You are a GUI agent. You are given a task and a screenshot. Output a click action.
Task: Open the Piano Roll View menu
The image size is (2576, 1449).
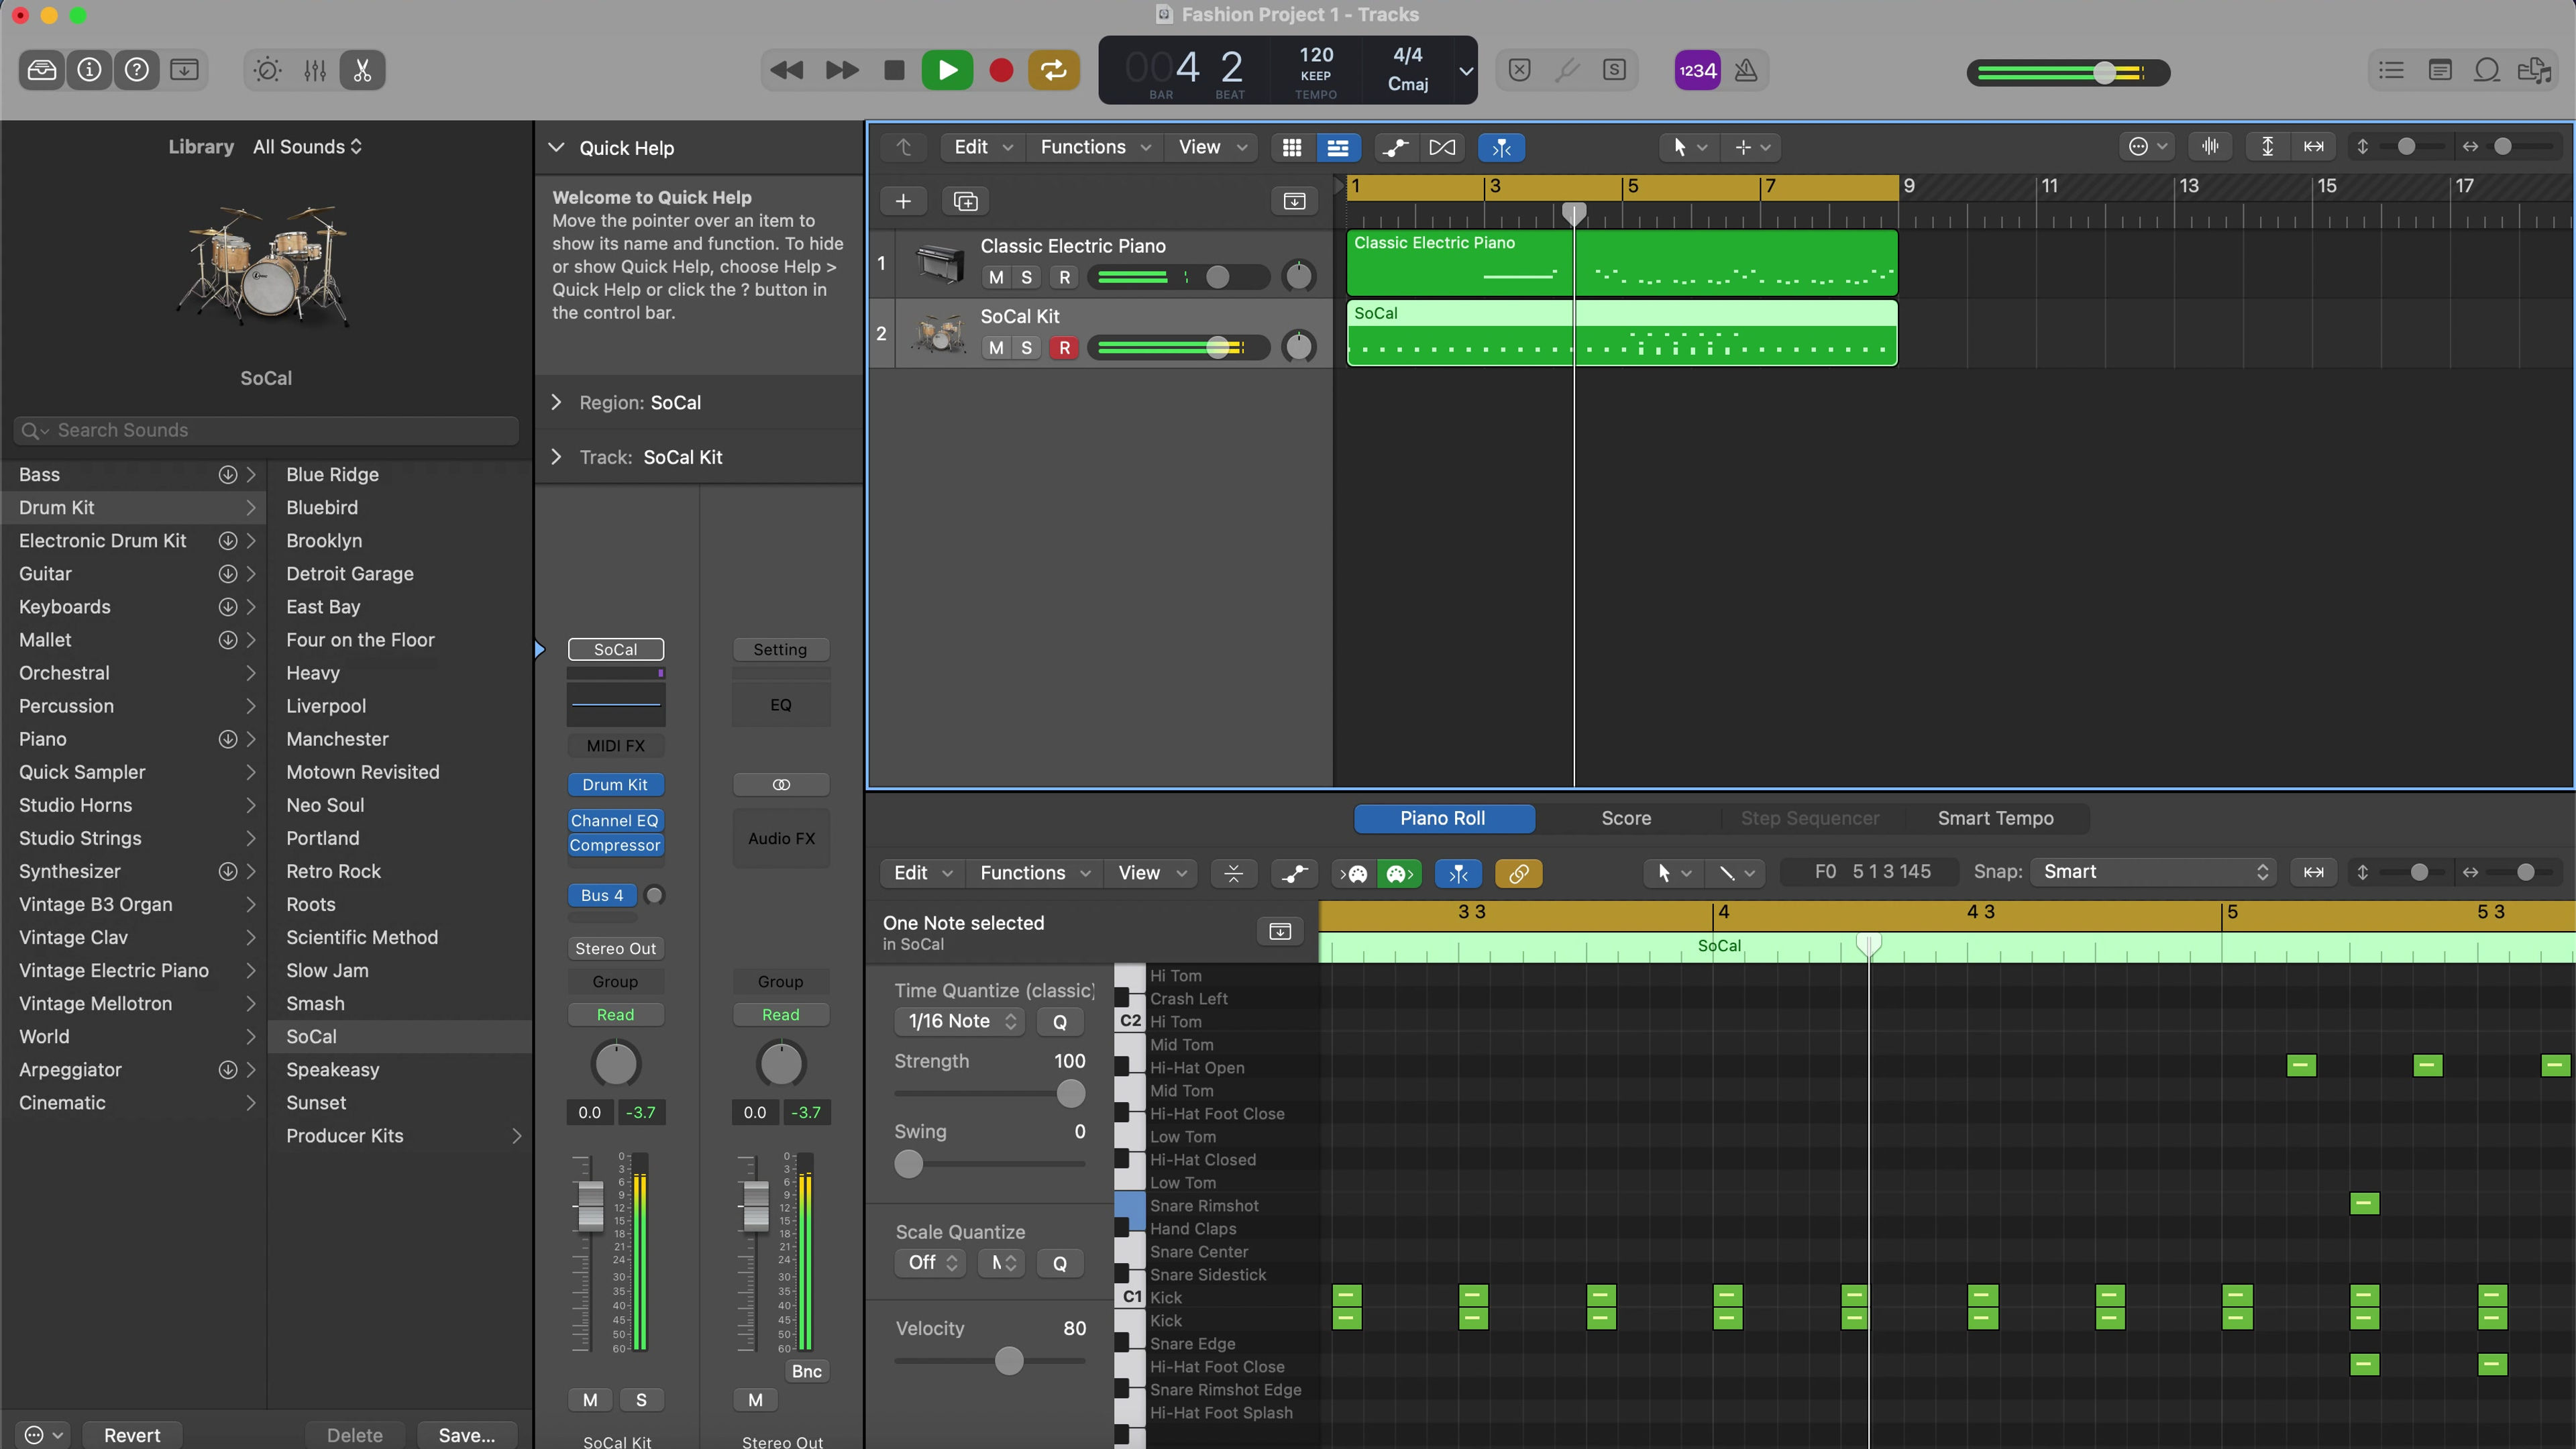coord(1151,873)
